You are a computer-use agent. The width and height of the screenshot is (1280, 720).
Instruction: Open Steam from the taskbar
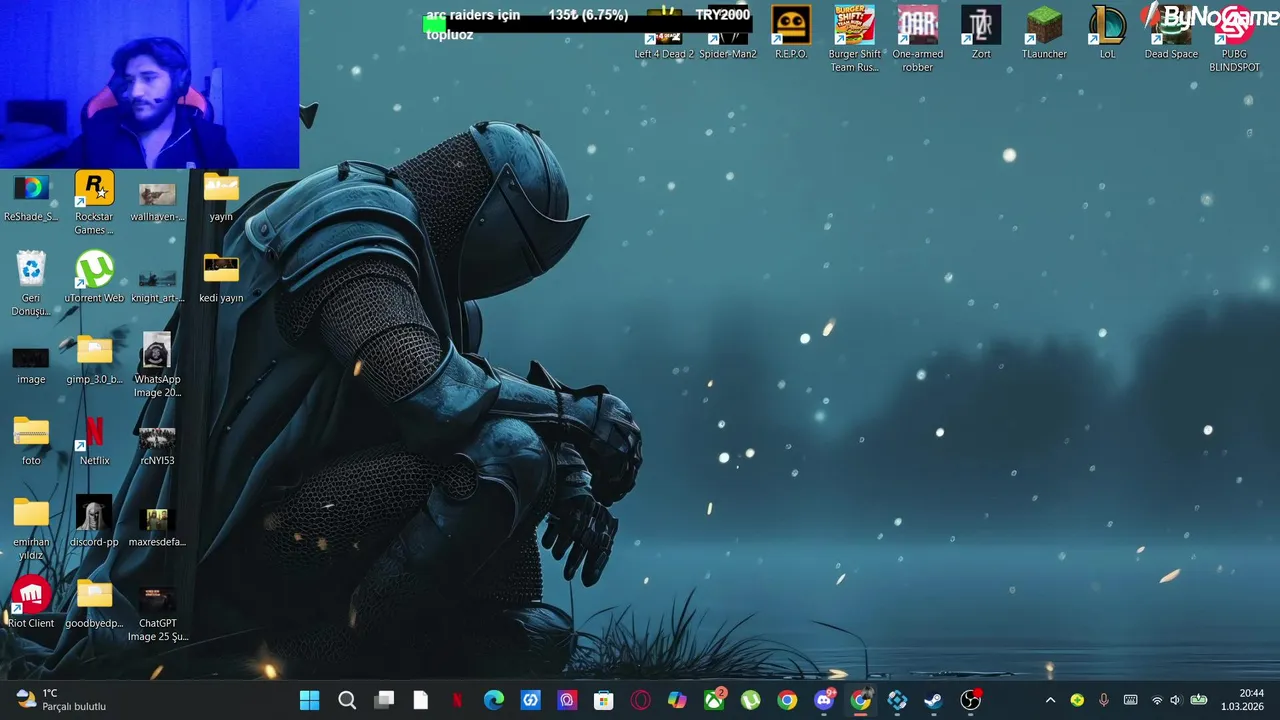click(934, 700)
